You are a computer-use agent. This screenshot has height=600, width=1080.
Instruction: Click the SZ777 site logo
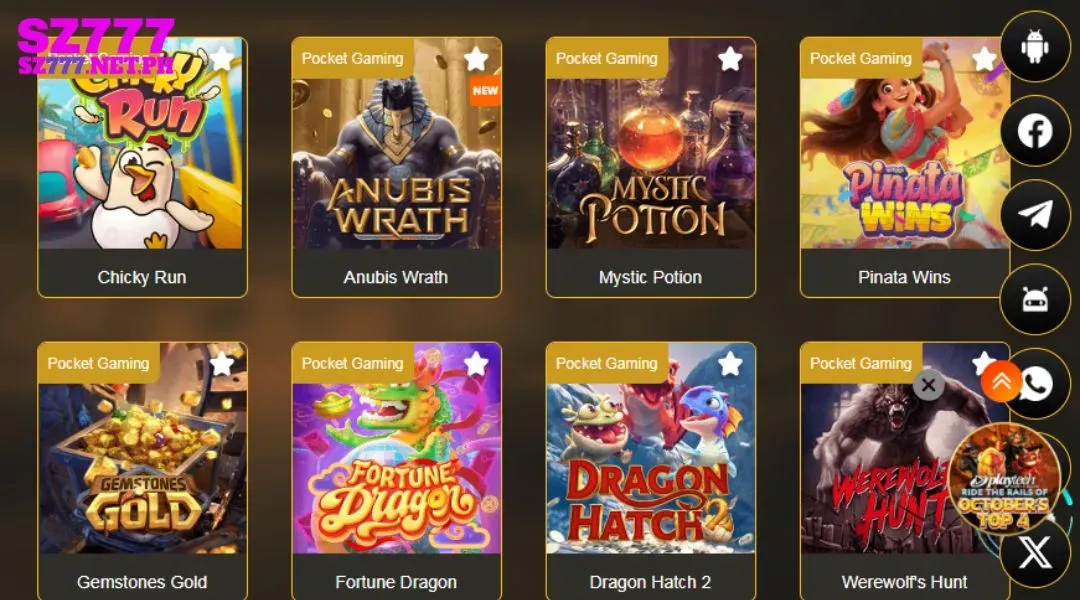96,46
